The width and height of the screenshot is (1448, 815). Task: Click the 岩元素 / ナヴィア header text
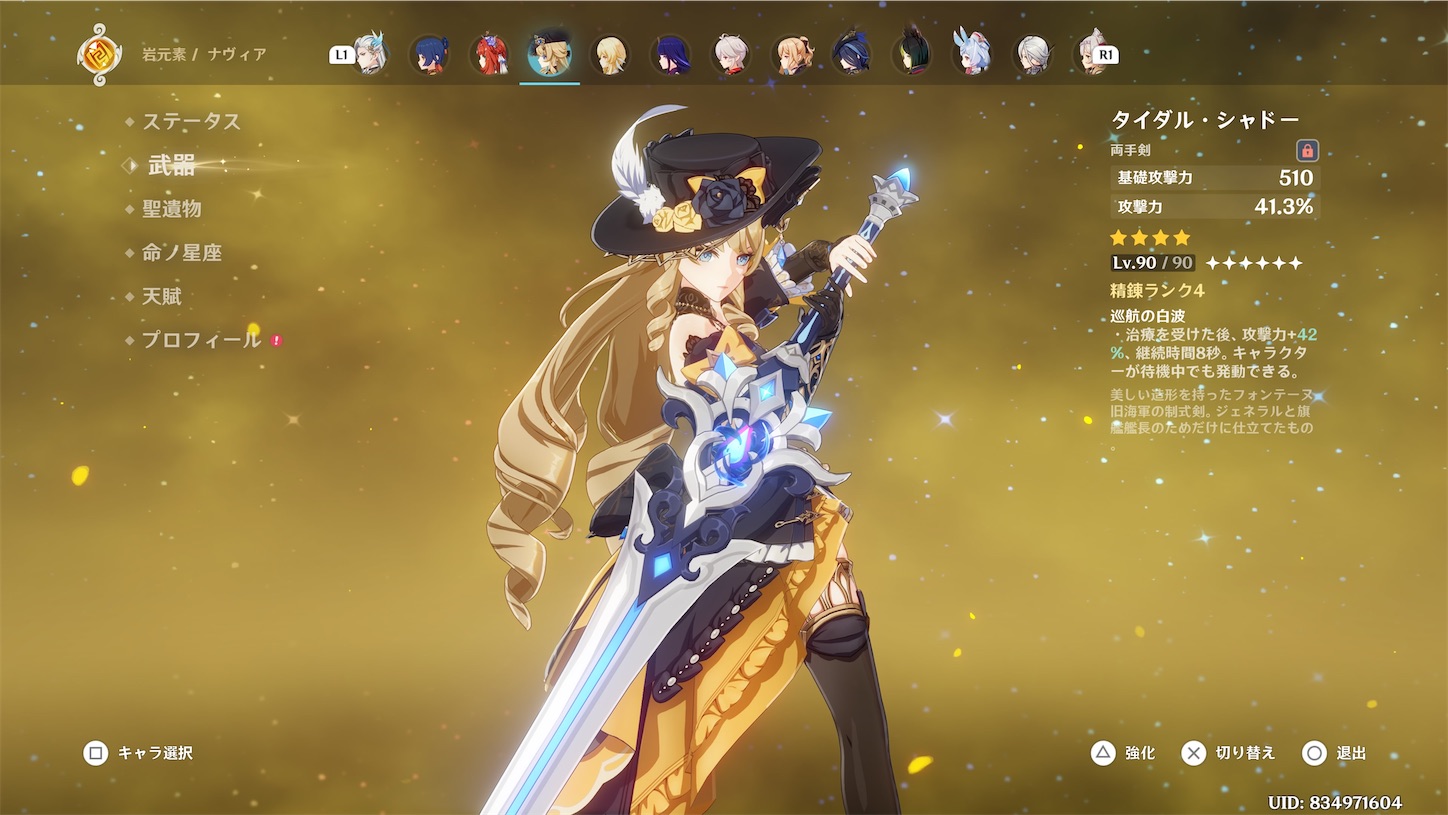coord(204,54)
